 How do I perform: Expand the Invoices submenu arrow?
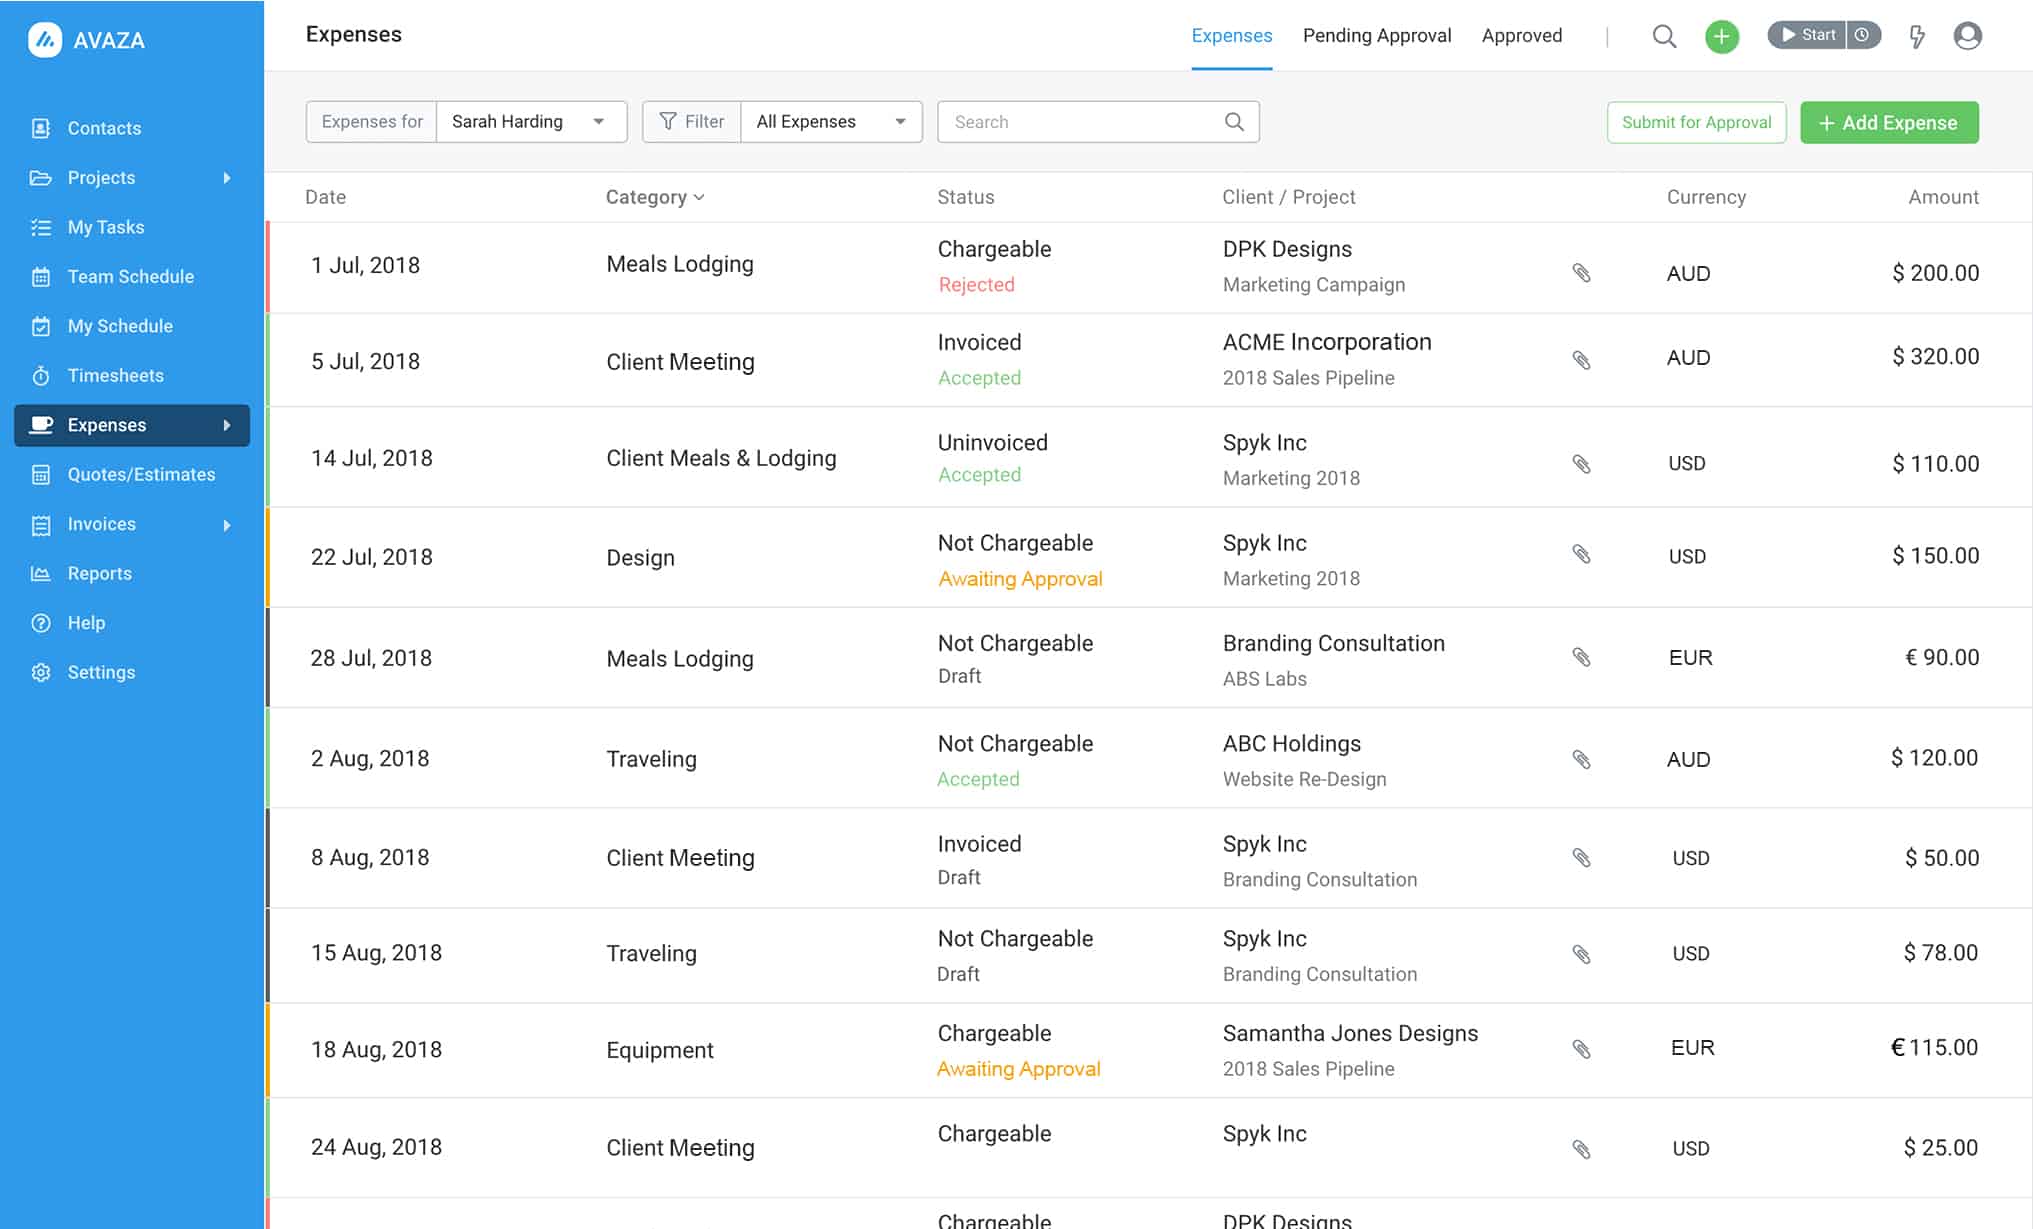pyautogui.click(x=227, y=525)
